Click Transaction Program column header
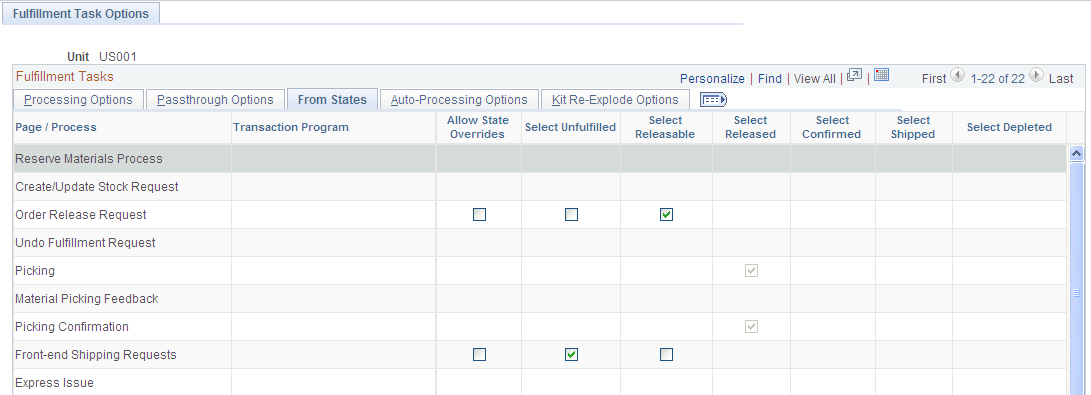1091x395 pixels. [x=291, y=127]
